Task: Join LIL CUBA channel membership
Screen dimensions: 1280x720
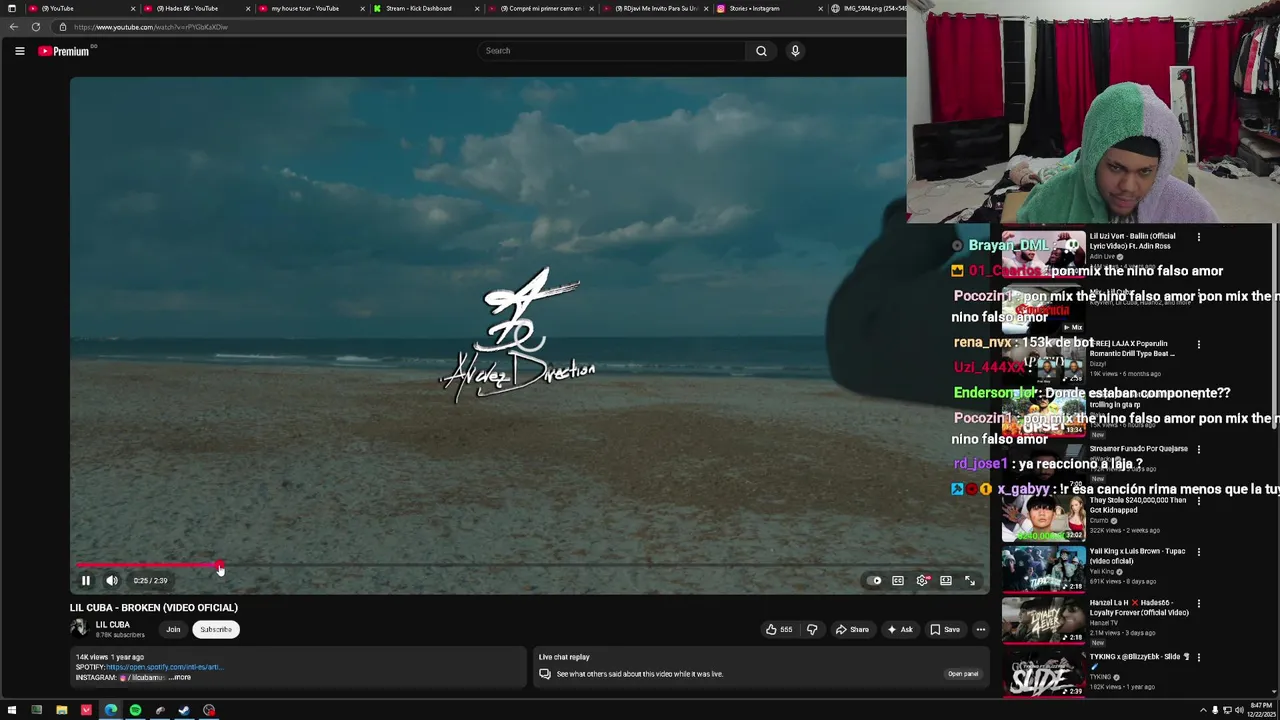Action: (x=173, y=629)
